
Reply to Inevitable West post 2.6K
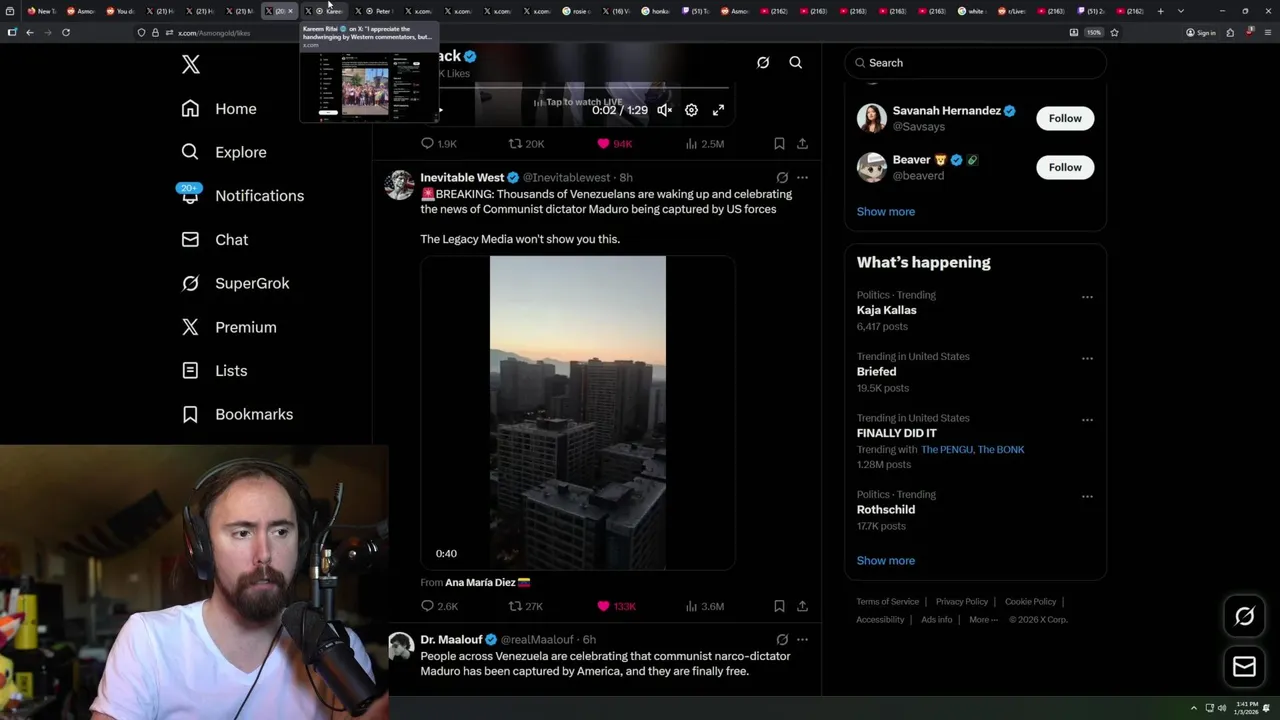click(x=439, y=606)
